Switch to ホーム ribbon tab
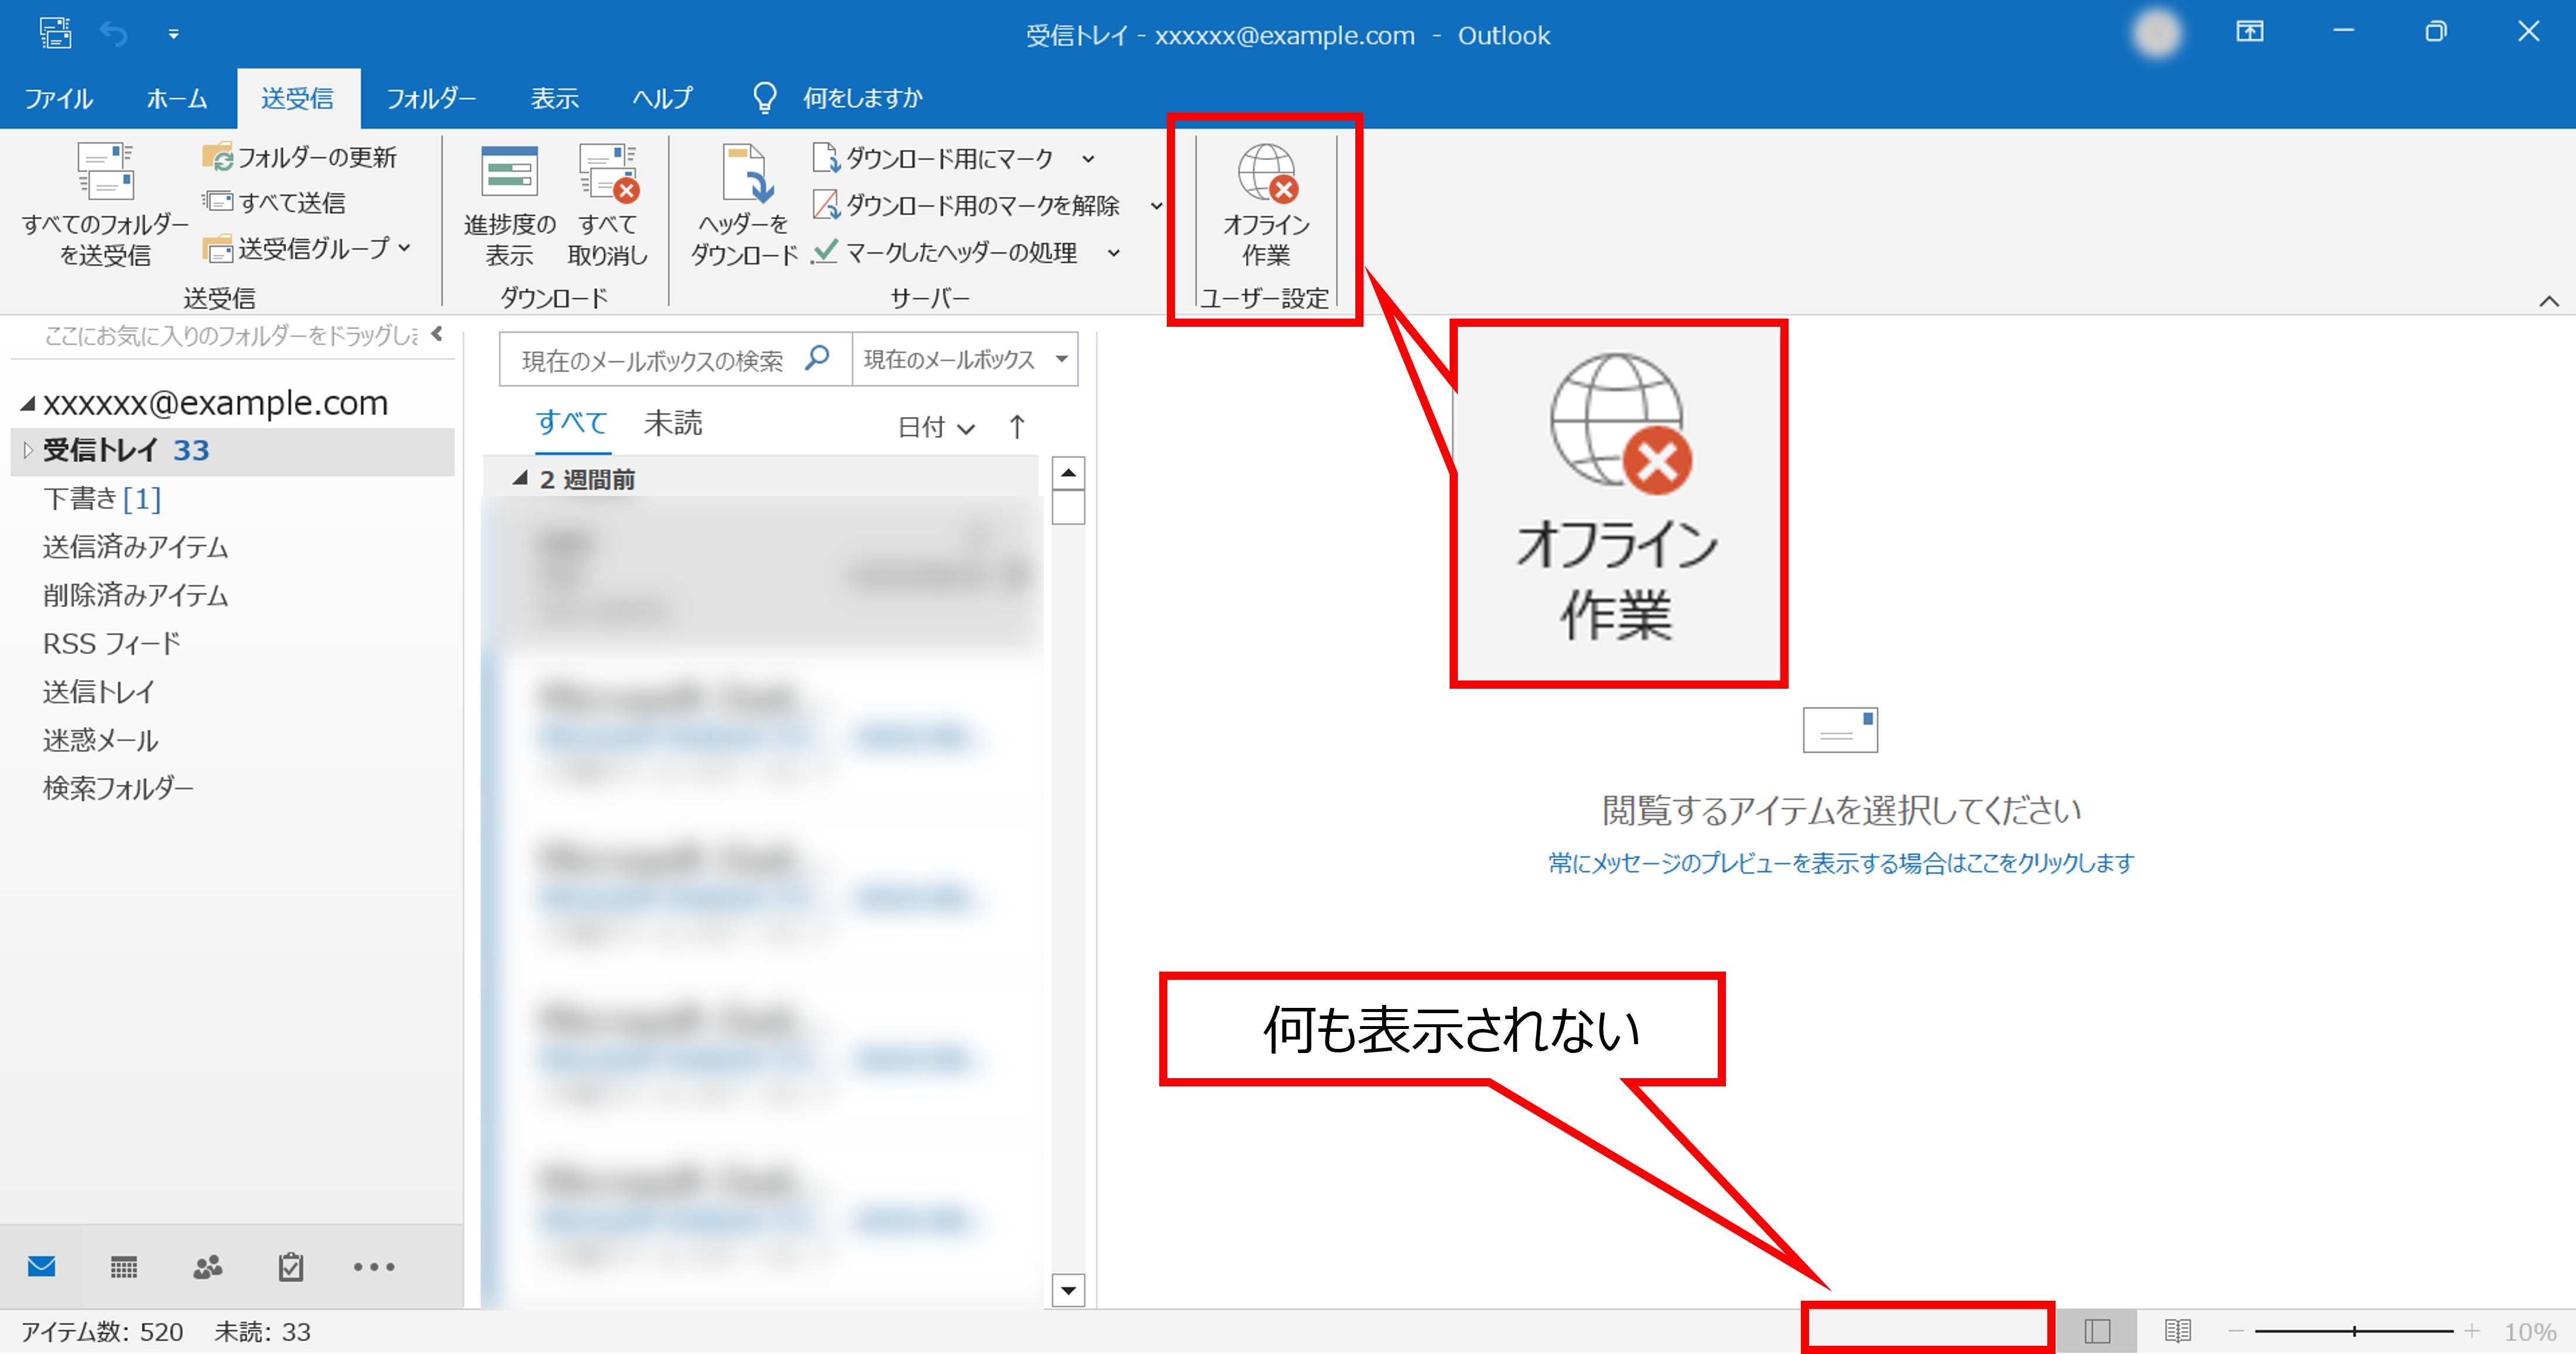 [177, 98]
